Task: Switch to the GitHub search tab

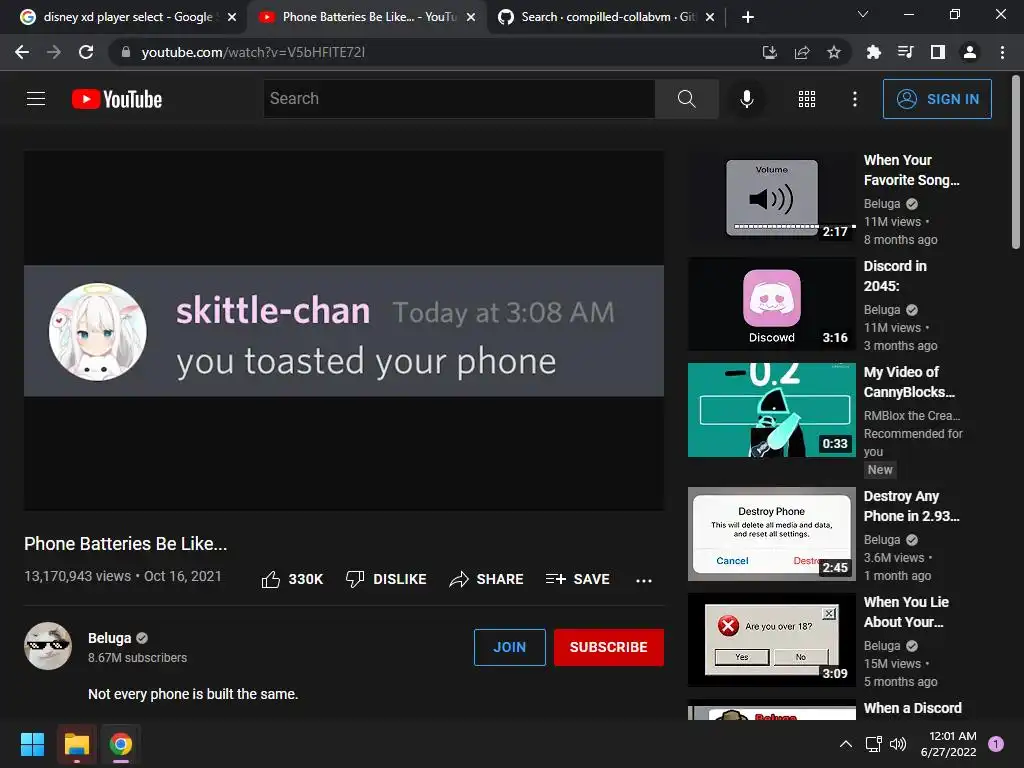Action: (x=608, y=17)
